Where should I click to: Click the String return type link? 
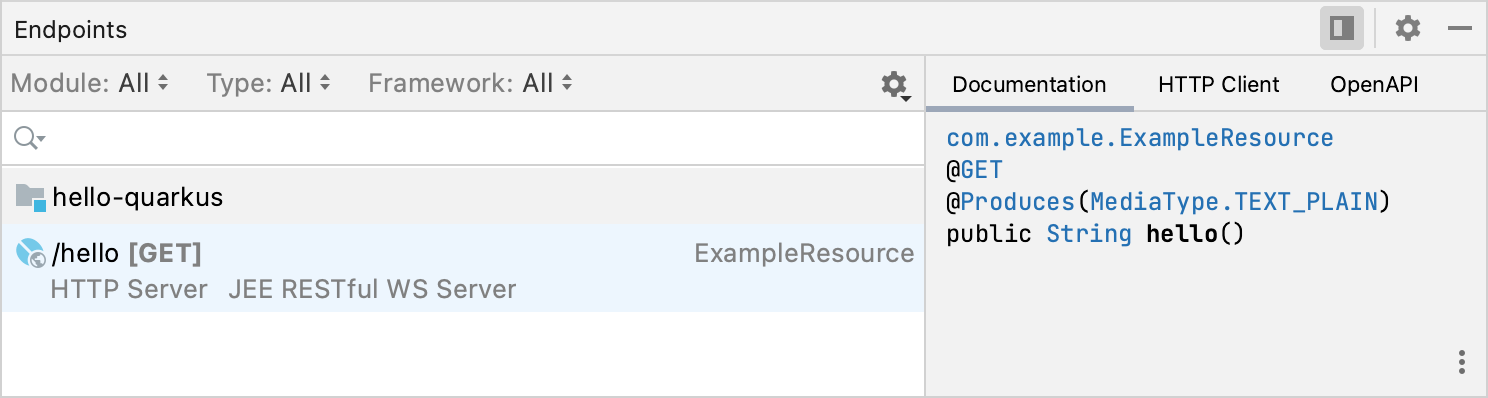pos(1089,234)
